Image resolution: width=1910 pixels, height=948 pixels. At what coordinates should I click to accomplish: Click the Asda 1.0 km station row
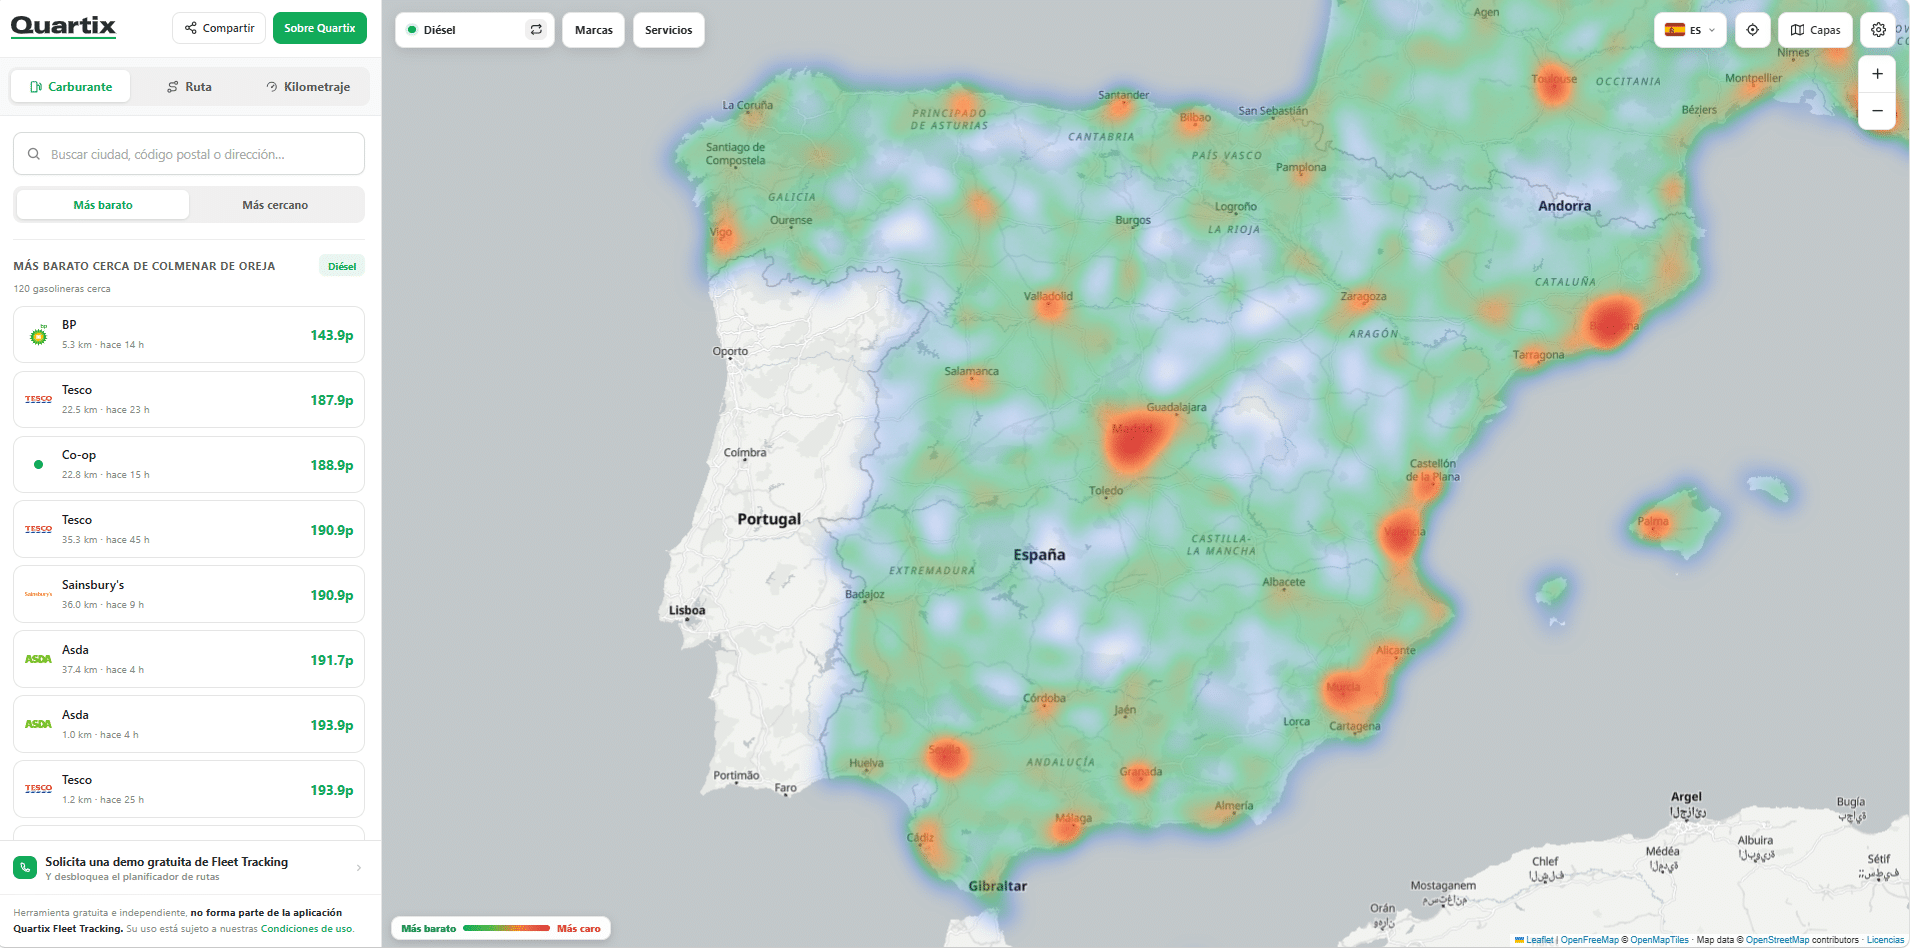(x=189, y=725)
